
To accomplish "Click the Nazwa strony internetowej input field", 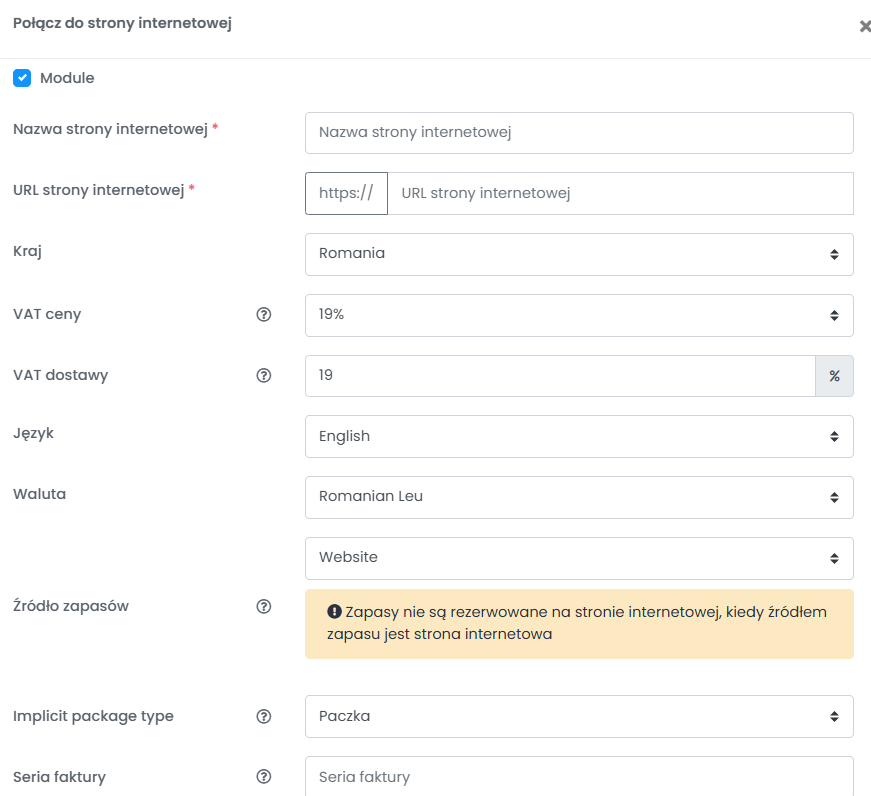I will click(x=579, y=133).
